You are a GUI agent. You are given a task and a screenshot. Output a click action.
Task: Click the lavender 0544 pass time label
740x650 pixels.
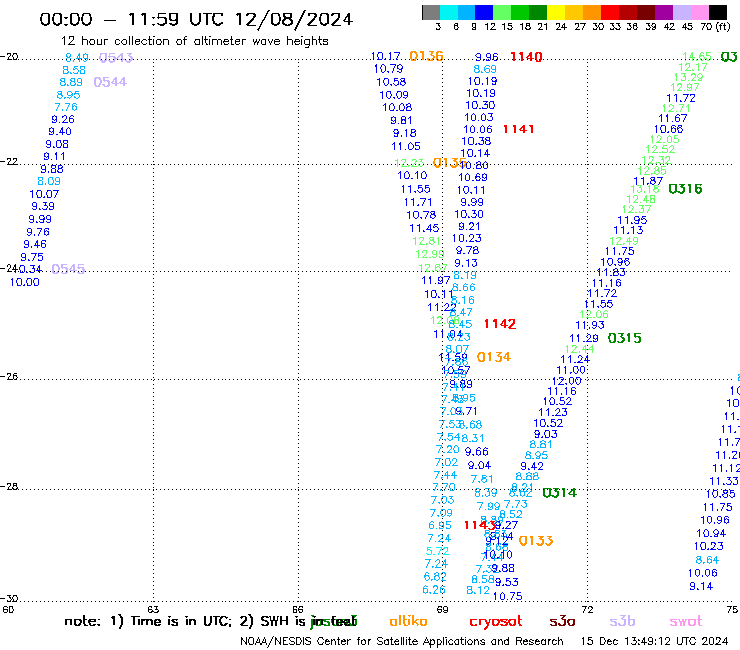110,82
